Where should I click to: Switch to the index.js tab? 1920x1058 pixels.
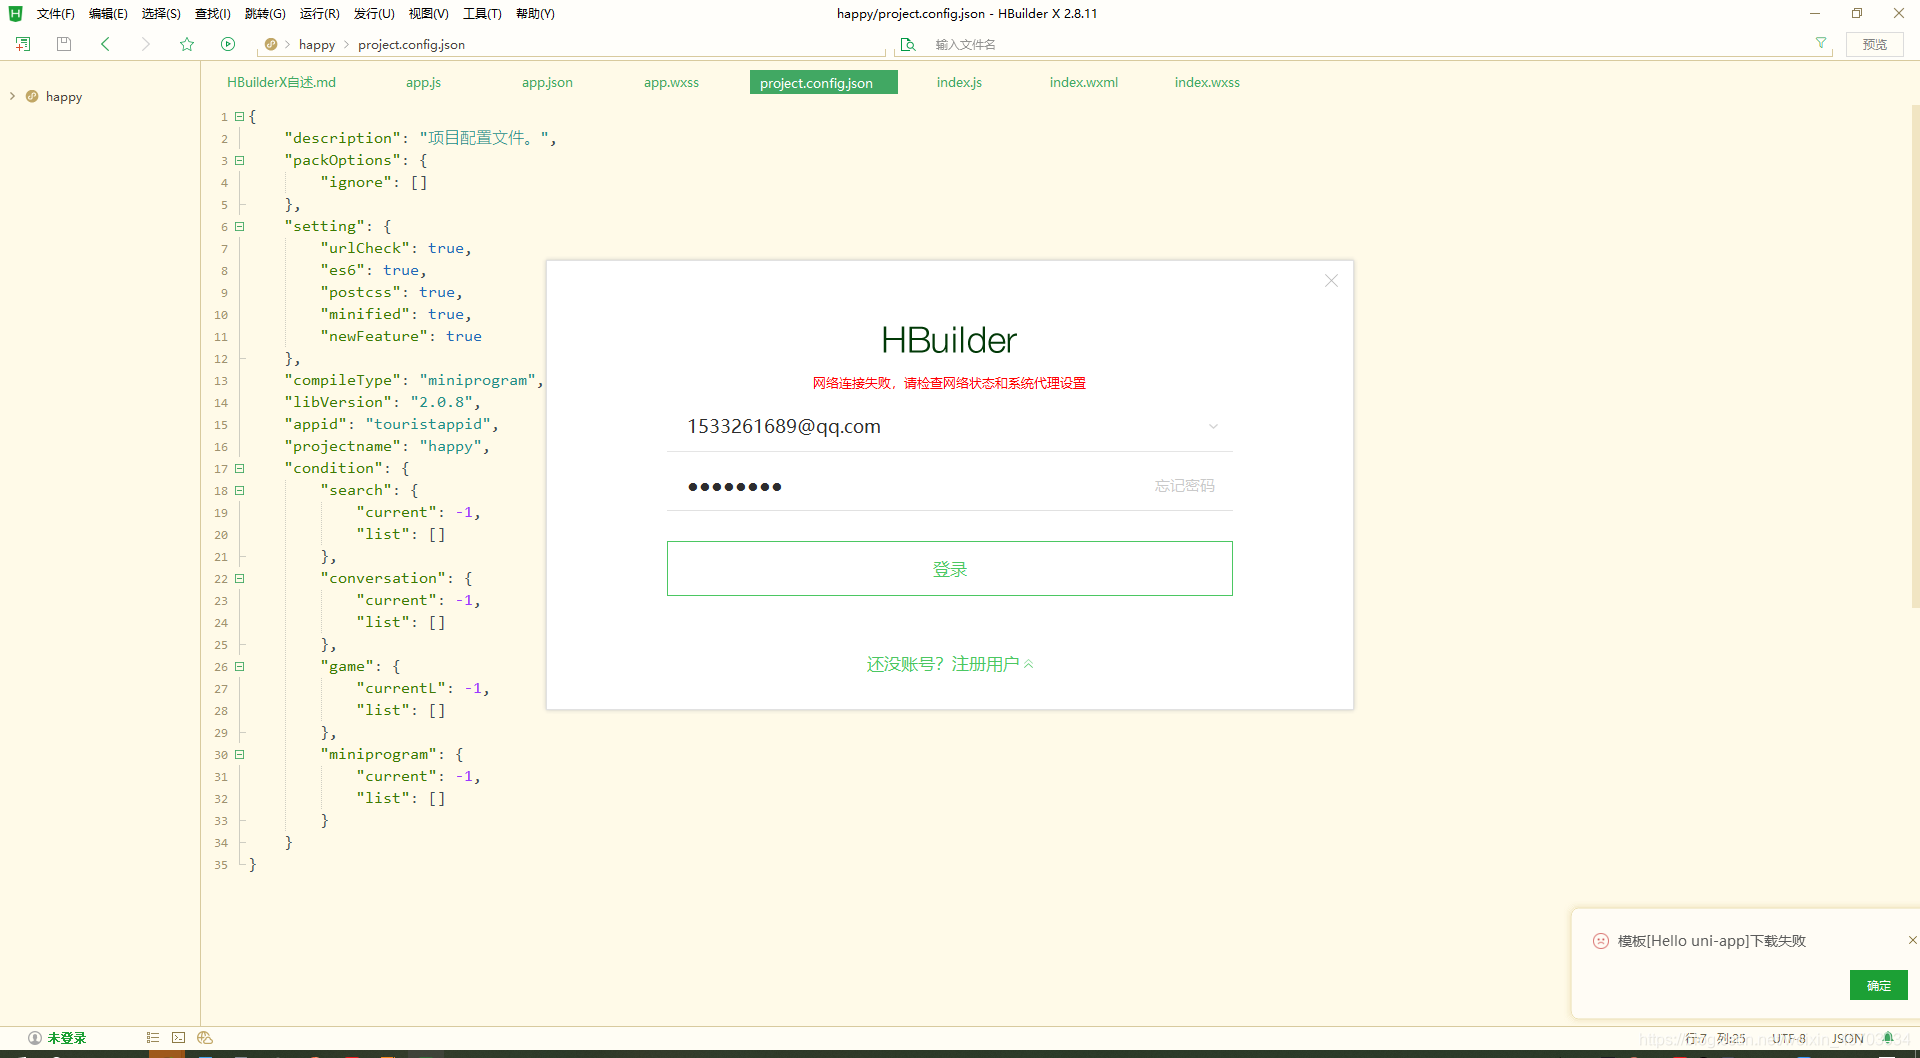(959, 82)
